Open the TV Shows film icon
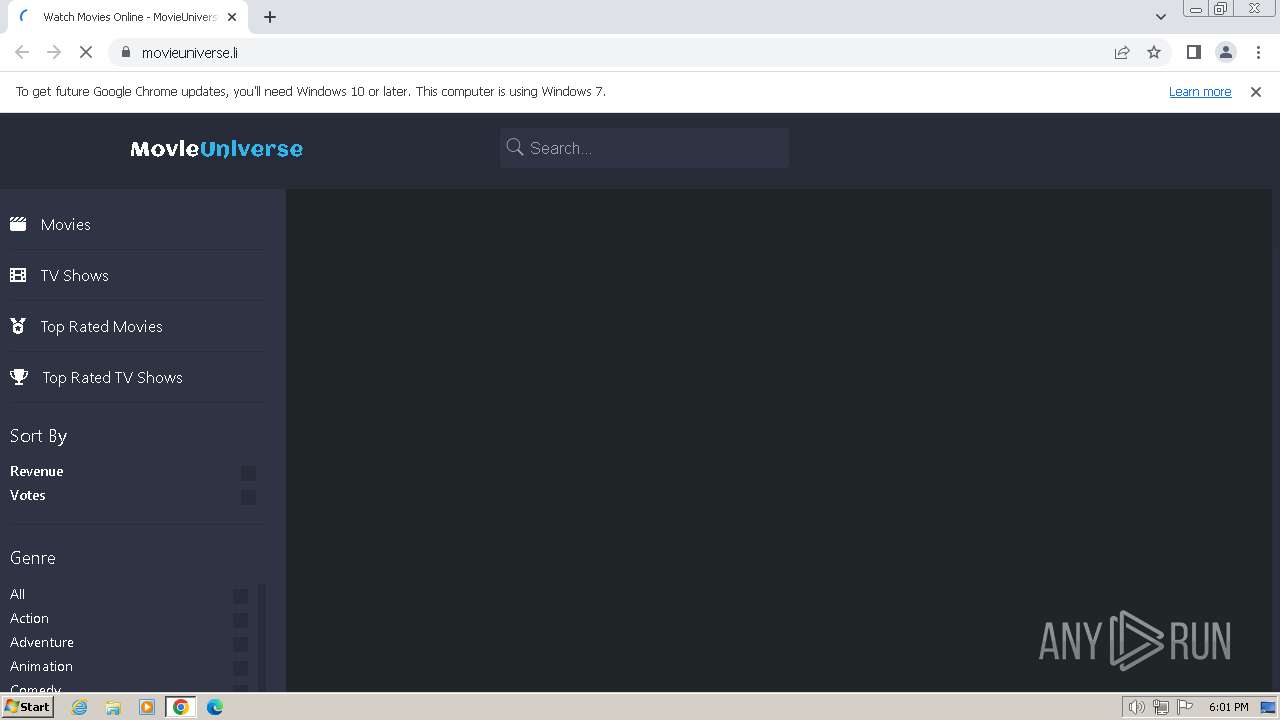Image resolution: width=1280 pixels, height=720 pixels. tap(18, 275)
